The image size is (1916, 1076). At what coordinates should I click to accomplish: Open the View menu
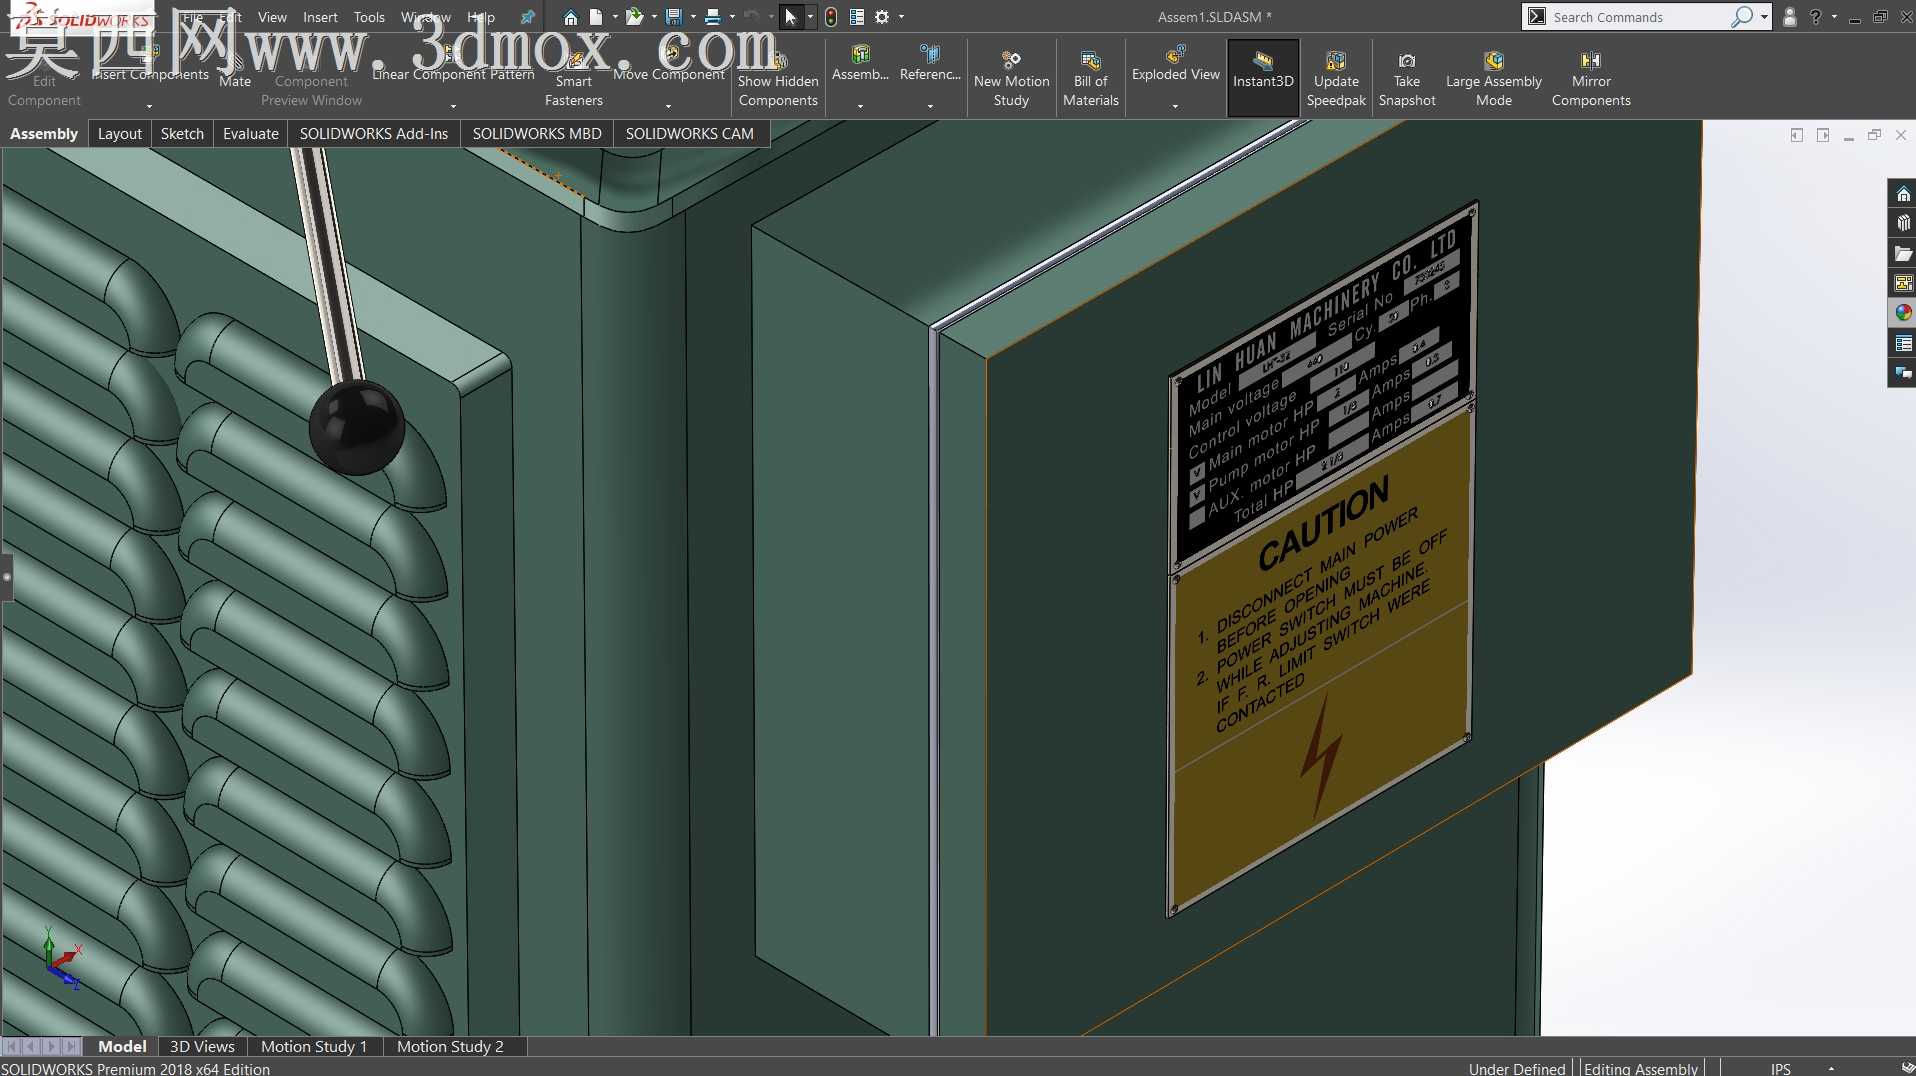click(x=272, y=17)
